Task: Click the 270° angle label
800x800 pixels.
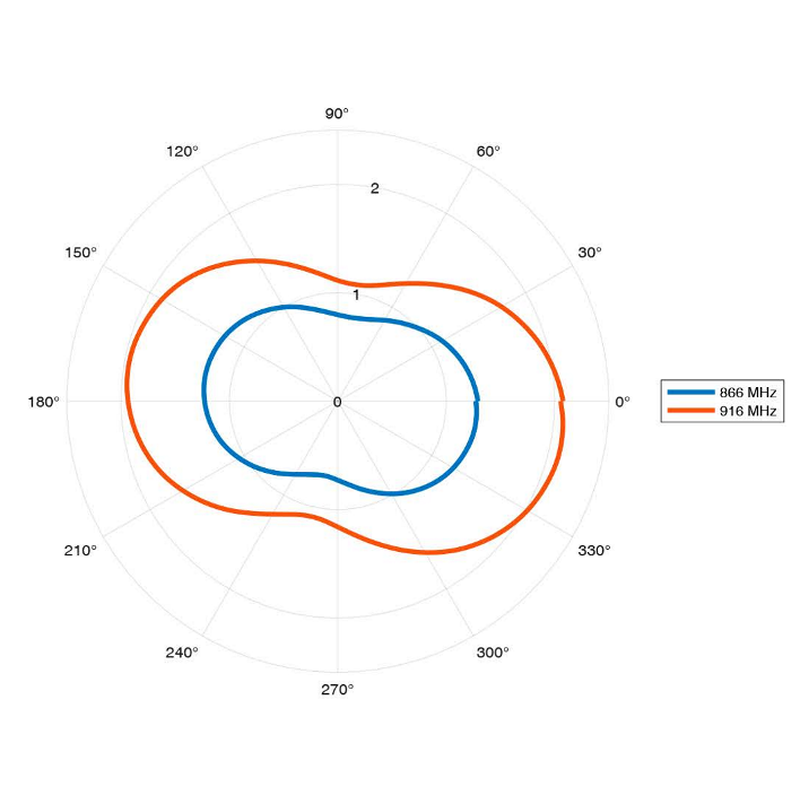Action: point(337,690)
